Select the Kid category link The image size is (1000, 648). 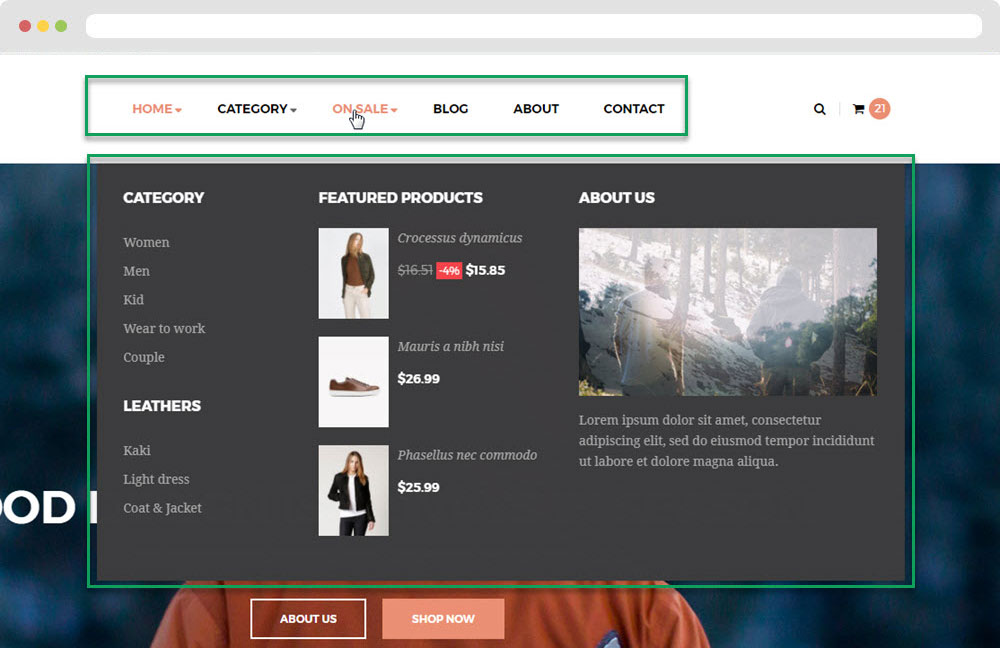133,300
